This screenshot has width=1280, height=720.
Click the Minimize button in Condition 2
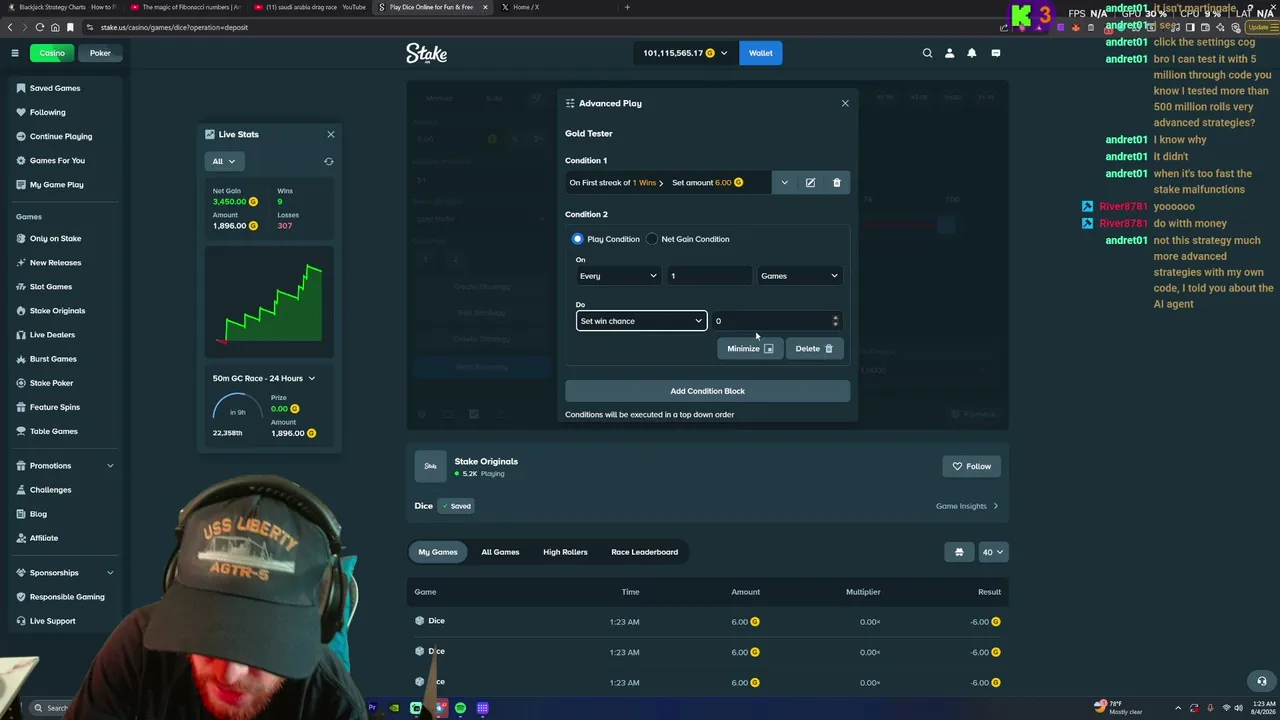(x=750, y=349)
